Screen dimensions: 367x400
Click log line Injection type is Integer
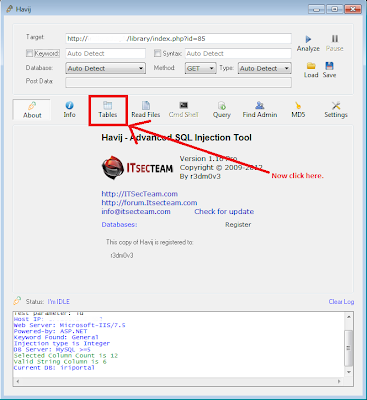point(62,343)
